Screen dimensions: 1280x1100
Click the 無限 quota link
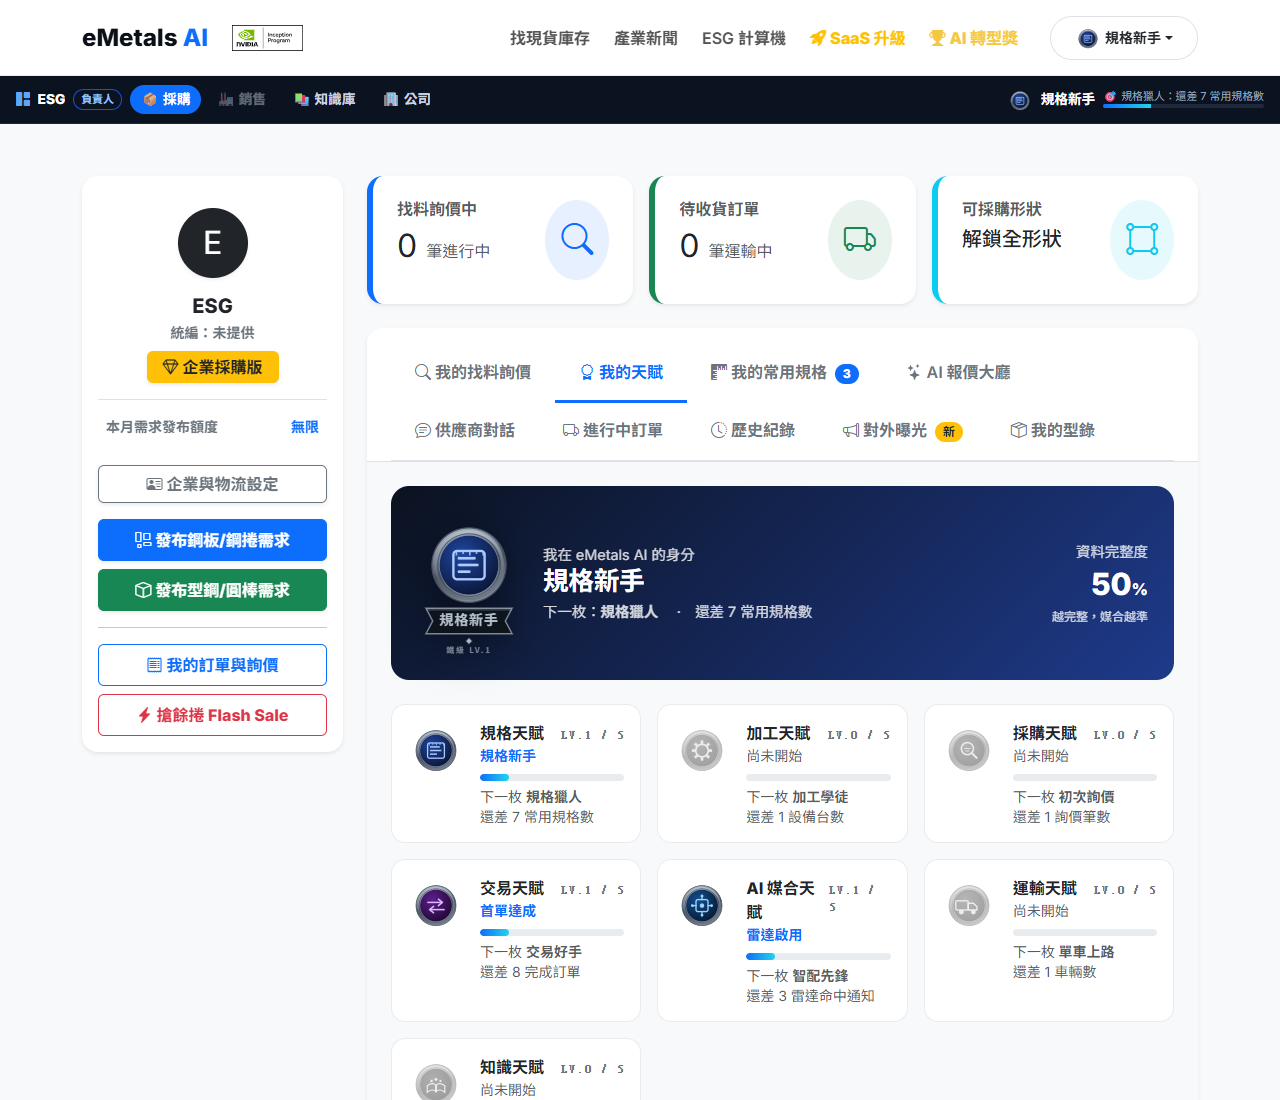[x=305, y=427]
